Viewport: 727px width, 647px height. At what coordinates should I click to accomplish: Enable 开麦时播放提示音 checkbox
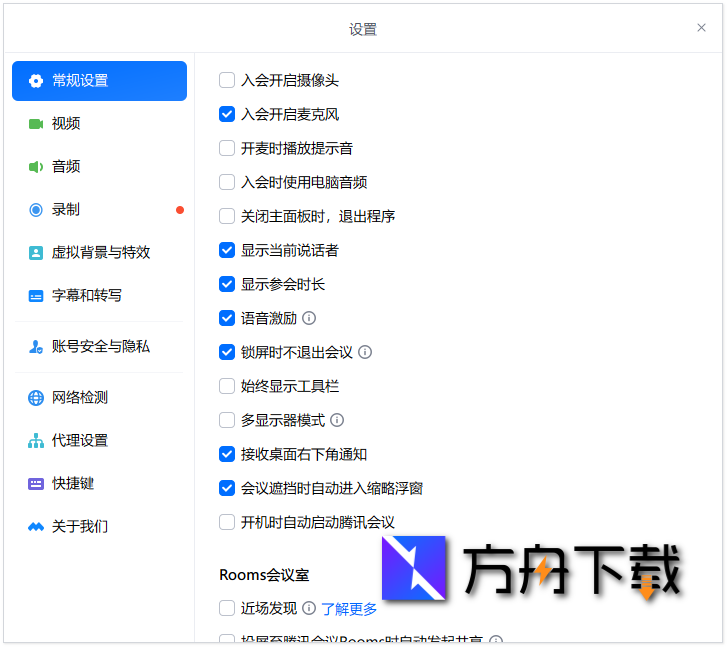[227, 148]
